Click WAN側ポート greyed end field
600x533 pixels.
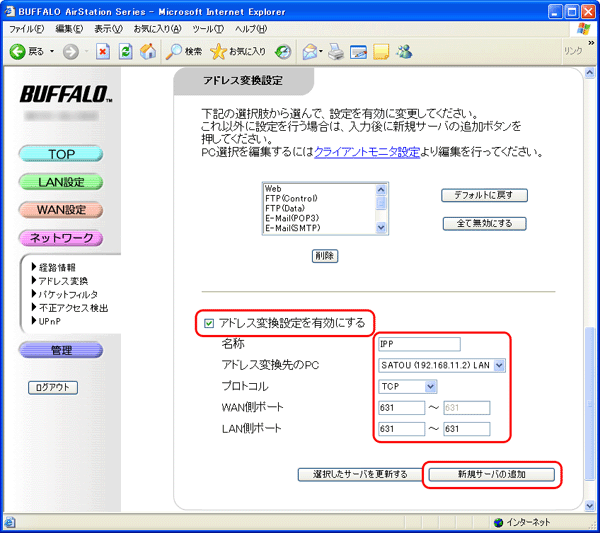tap(466, 408)
